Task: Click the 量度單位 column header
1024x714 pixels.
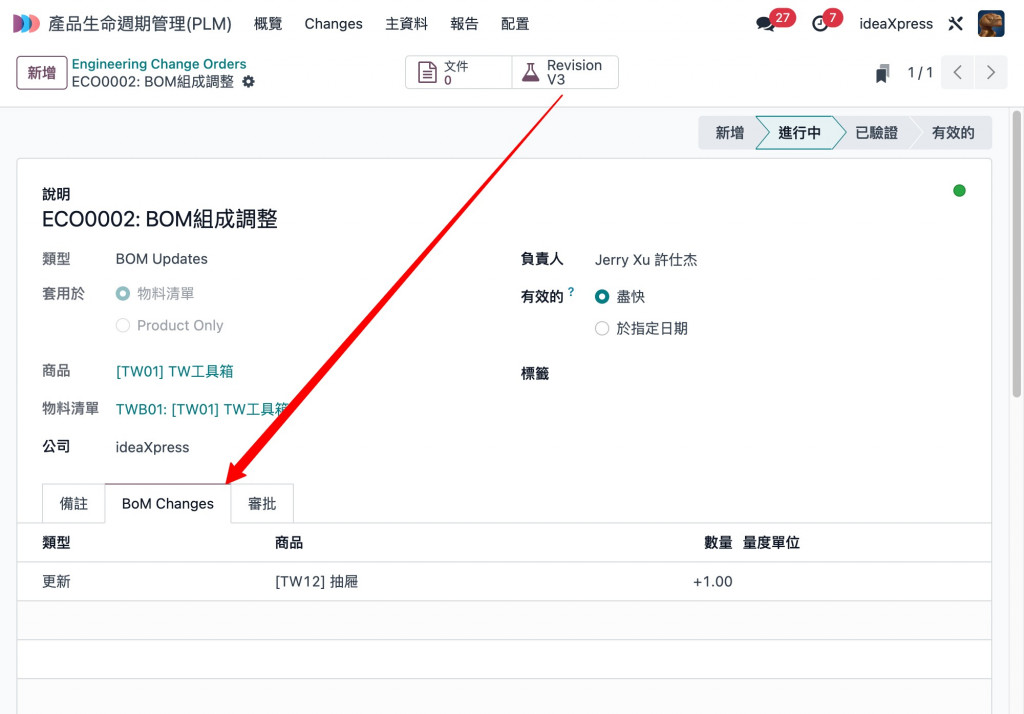Action: tap(771, 543)
